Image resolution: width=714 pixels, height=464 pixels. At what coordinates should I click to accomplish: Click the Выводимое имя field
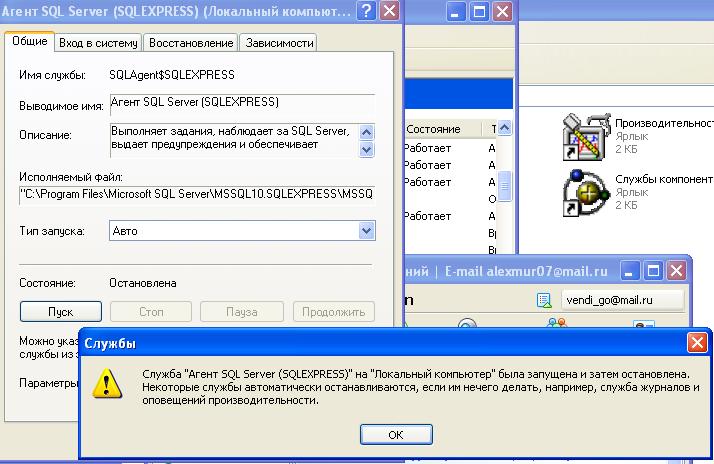242,103
